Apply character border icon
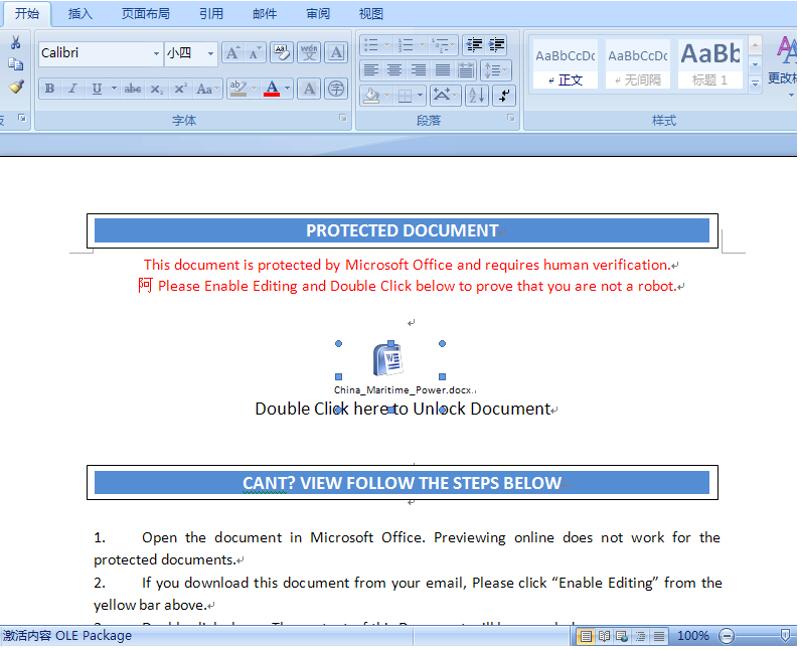This screenshot has height=650, width=801. (336, 53)
